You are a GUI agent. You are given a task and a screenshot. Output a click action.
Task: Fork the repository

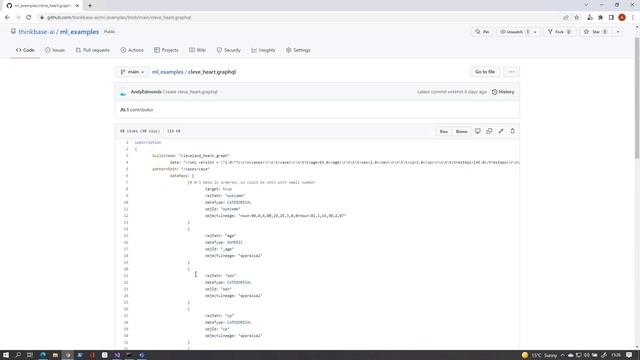click(x=560, y=32)
